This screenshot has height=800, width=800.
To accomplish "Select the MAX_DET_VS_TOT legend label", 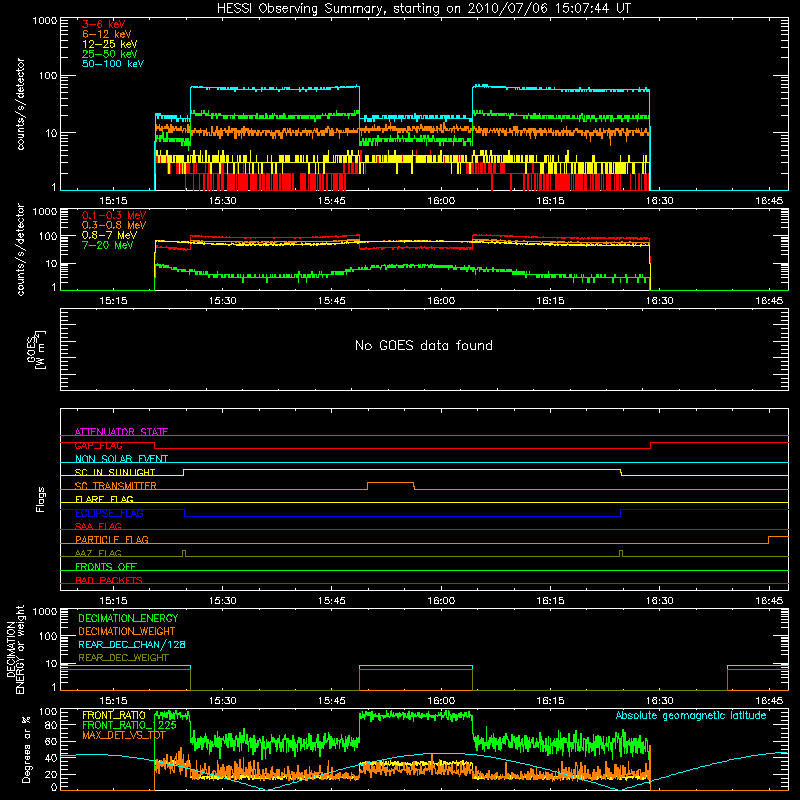I will (124, 735).
